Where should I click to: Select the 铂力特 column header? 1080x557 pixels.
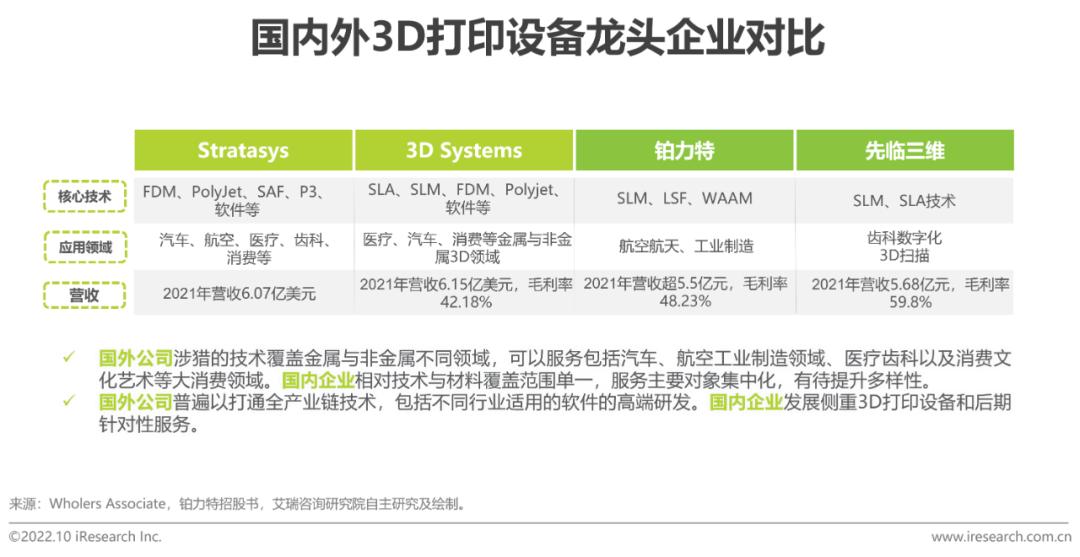tap(685, 150)
